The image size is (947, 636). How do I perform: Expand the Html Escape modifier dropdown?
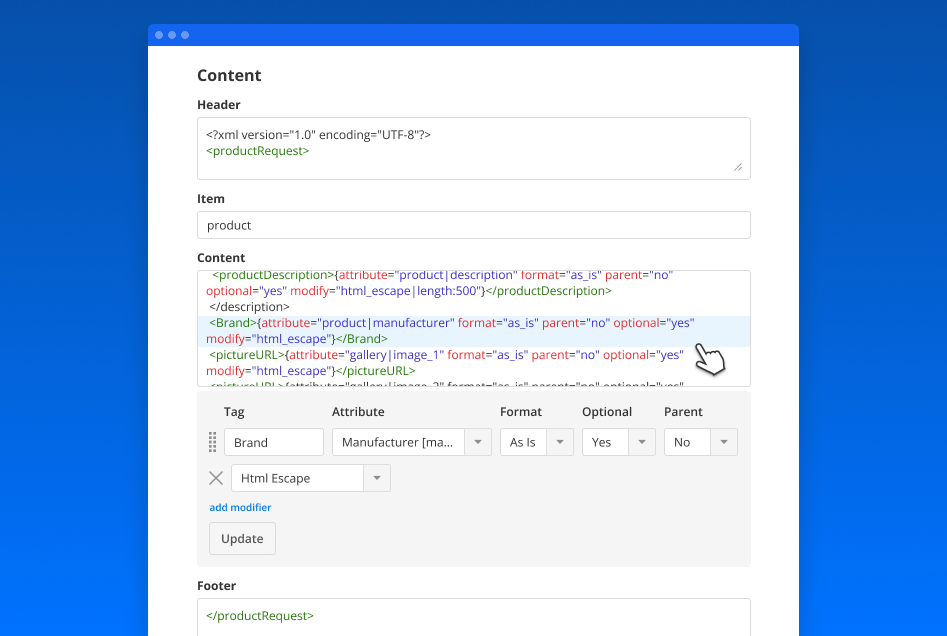[x=377, y=477]
